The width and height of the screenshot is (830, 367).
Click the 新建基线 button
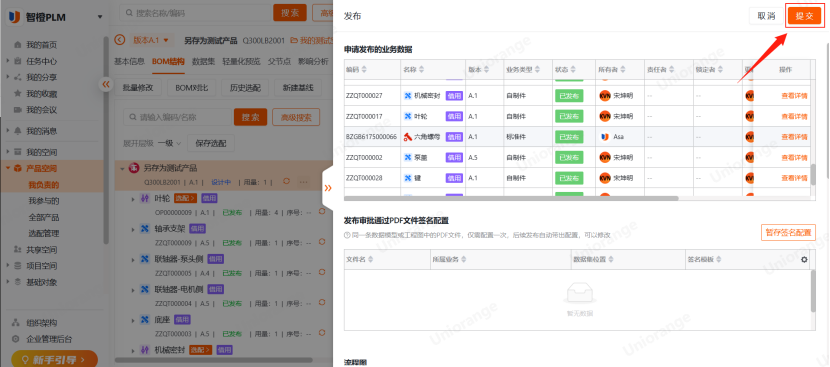[298, 87]
